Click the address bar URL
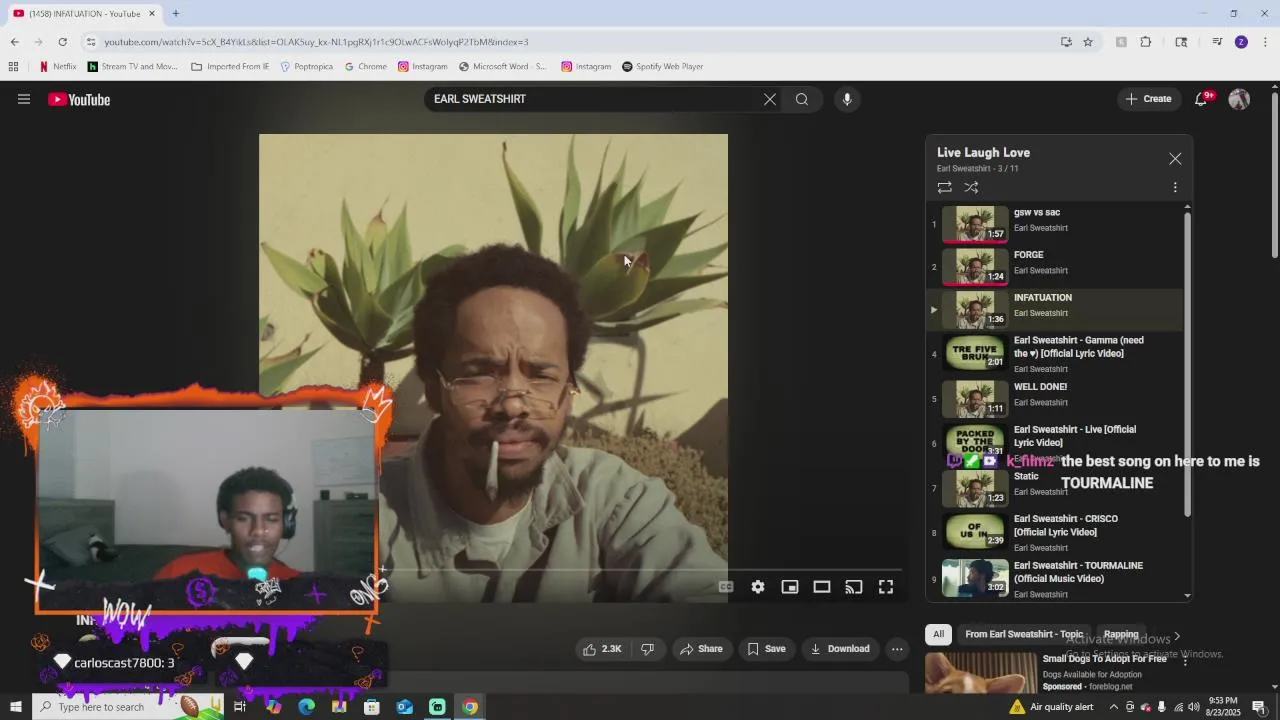 pos(316,42)
